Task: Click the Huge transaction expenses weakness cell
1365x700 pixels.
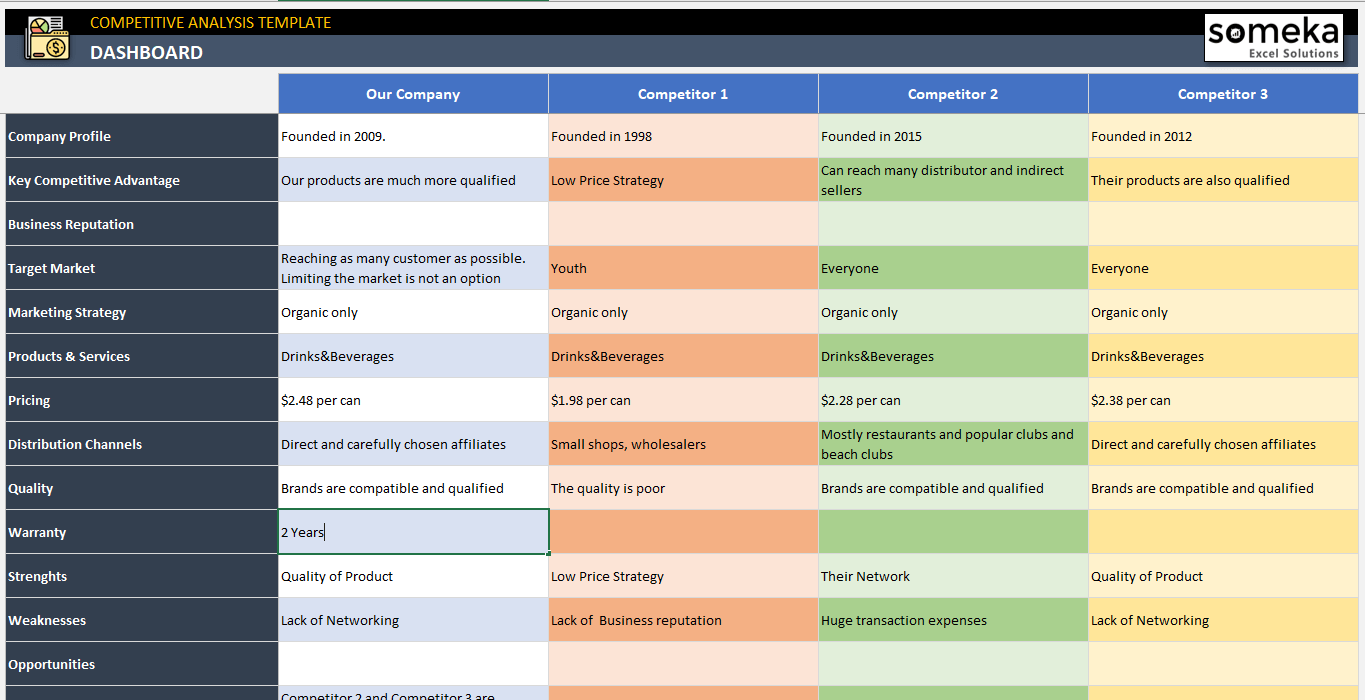Action: pos(953,620)
